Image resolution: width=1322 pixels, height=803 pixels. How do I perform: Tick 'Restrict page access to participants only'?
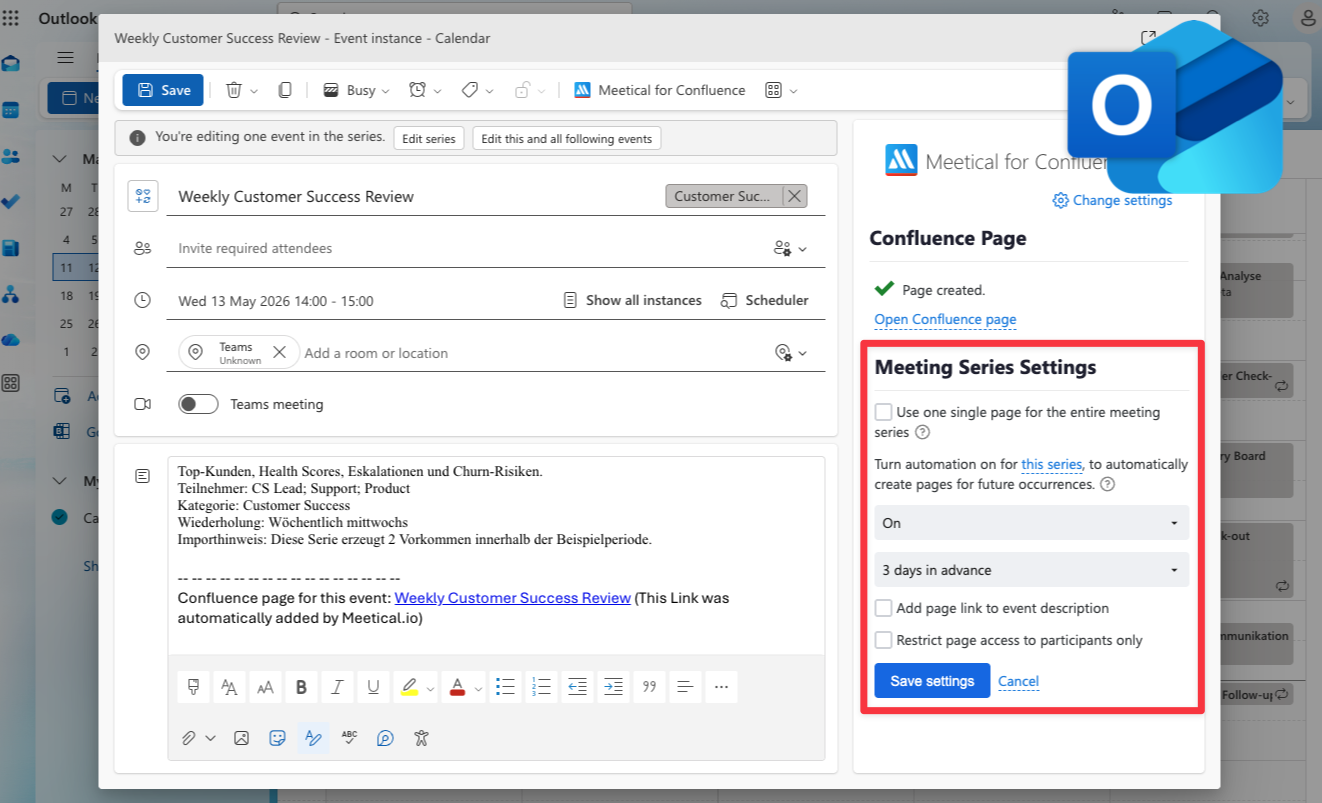click(x=883, y=640)
